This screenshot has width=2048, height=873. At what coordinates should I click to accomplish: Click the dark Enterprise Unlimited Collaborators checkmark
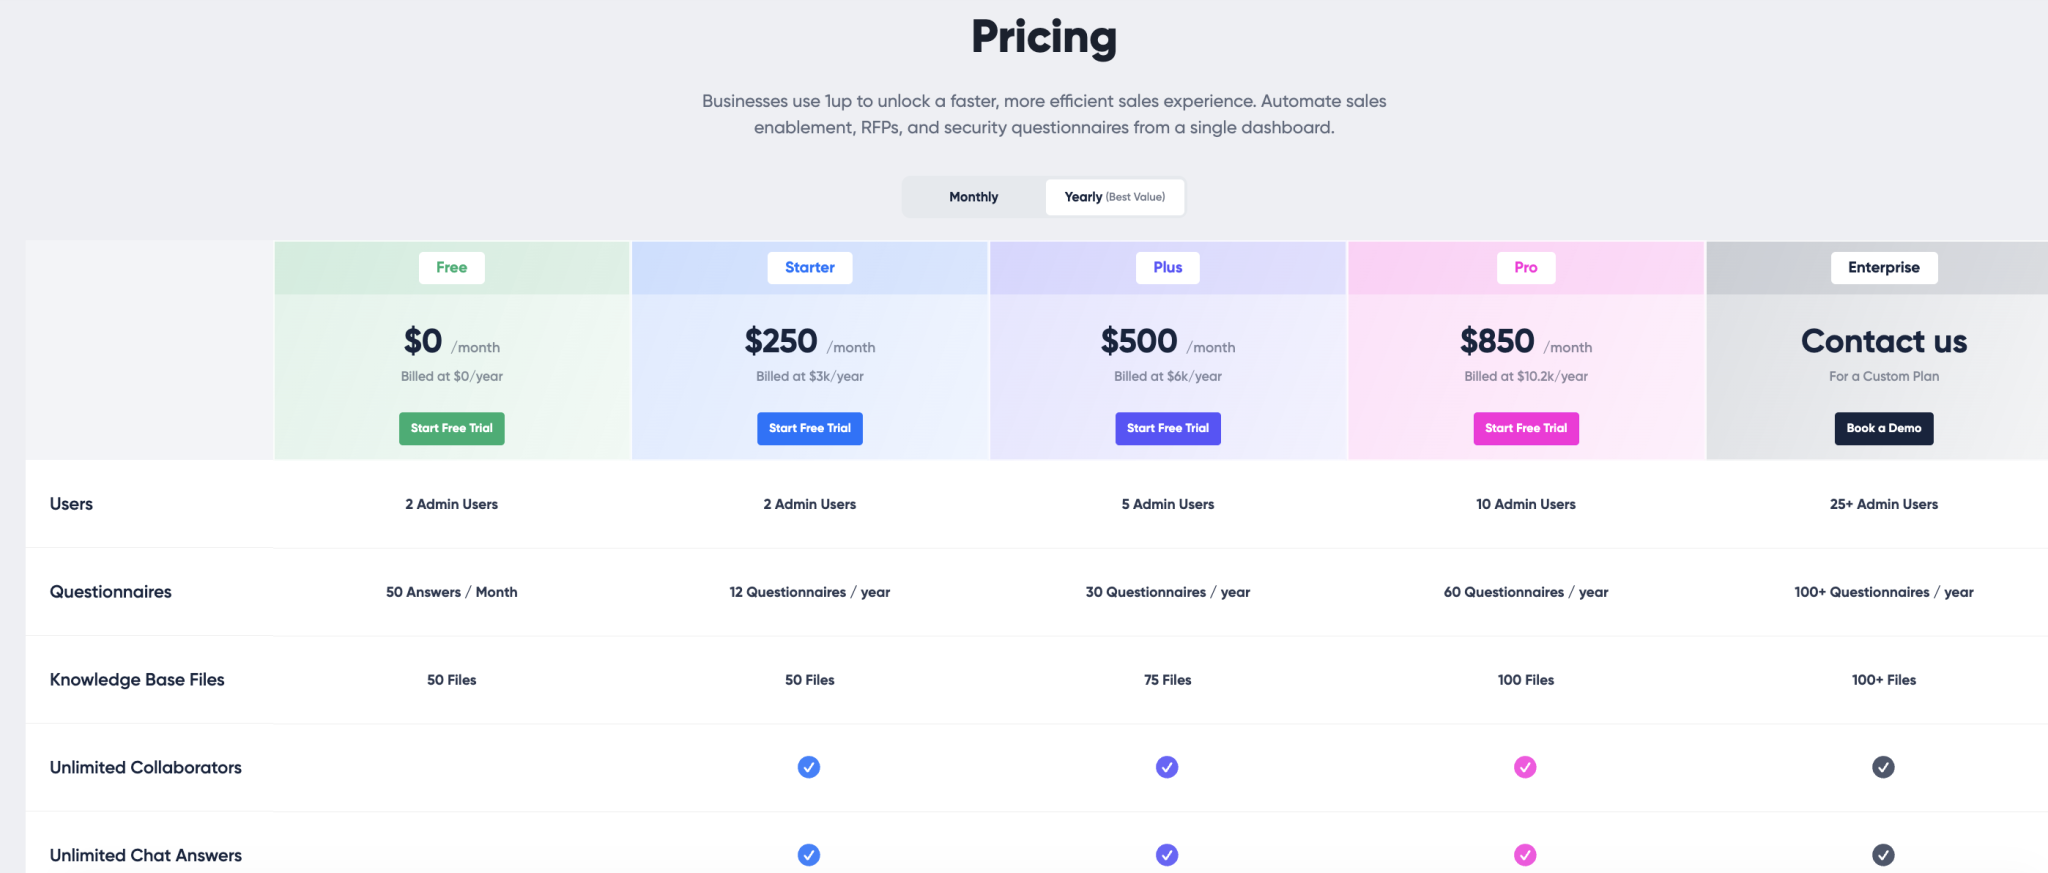coord(1883,767)
